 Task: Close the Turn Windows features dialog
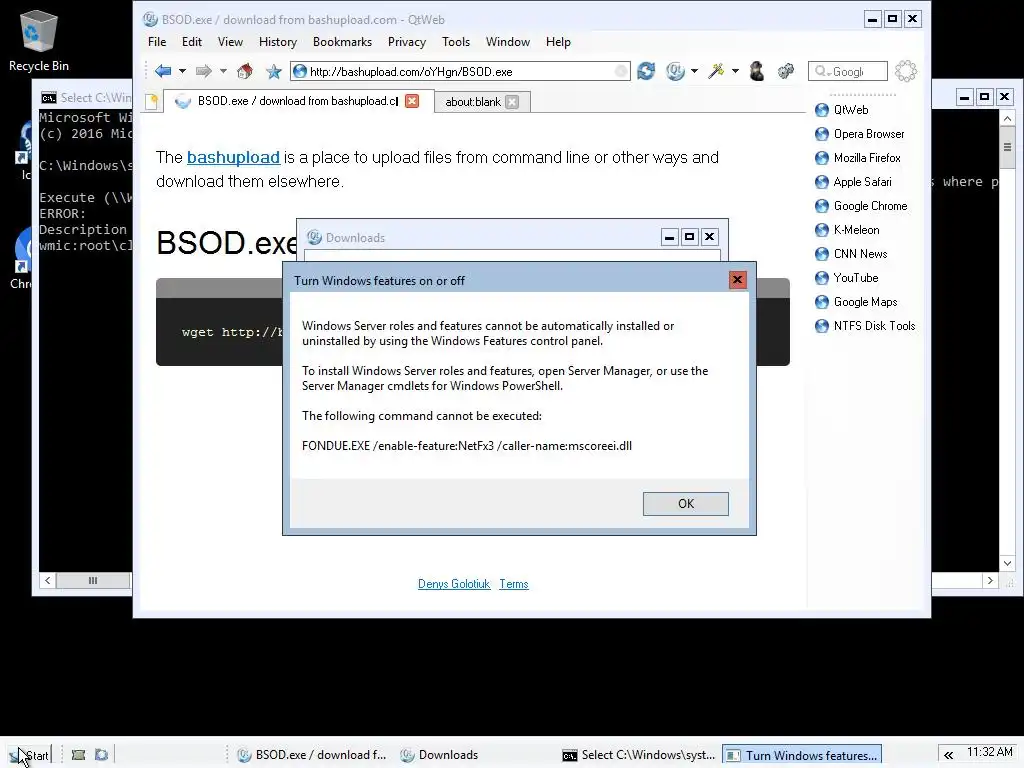pyautogui.click(x=737, y=280)
